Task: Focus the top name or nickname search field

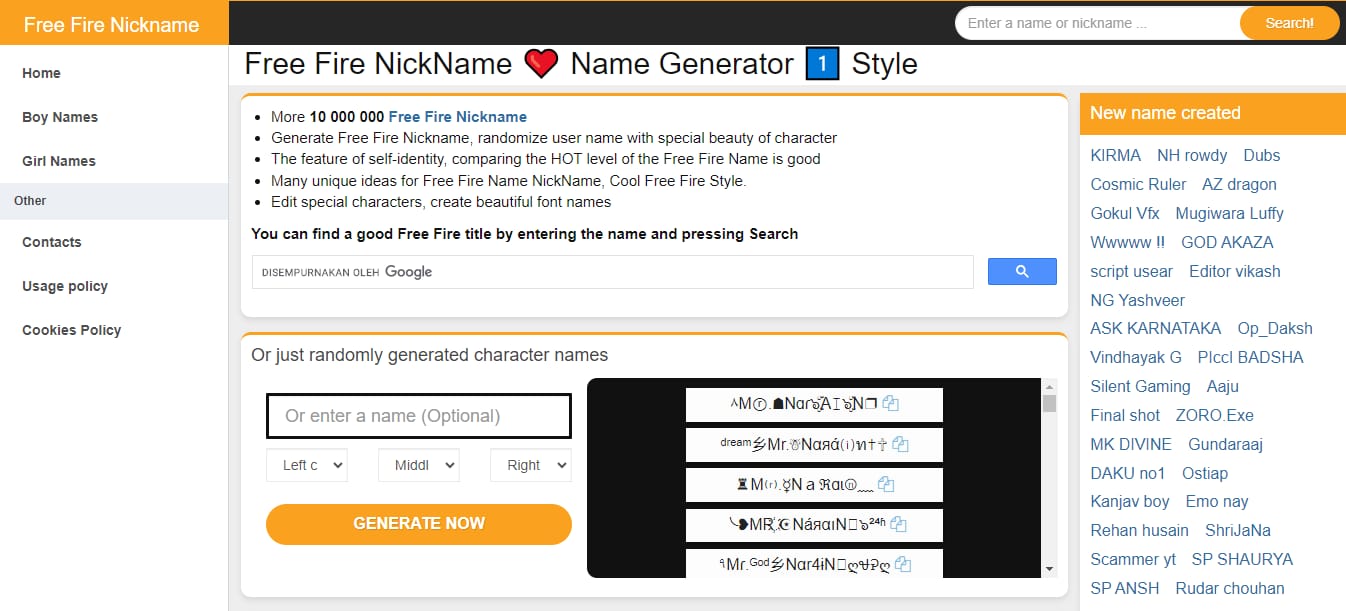Action: coord(1098,23)
